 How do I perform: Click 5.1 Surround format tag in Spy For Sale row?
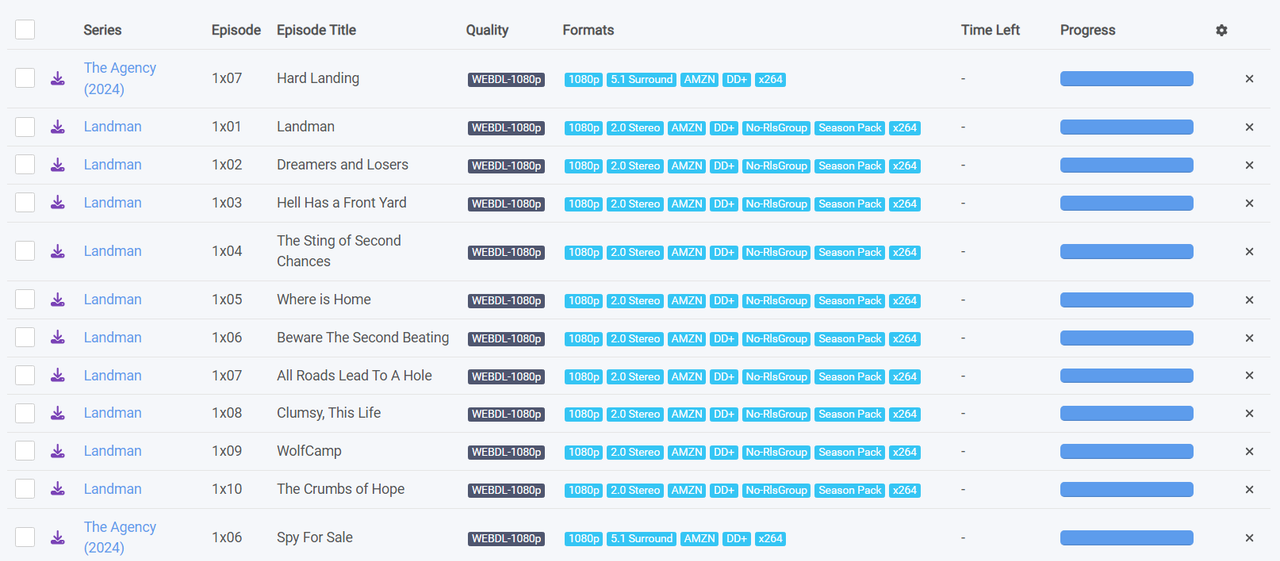click(x=641, y=539)
